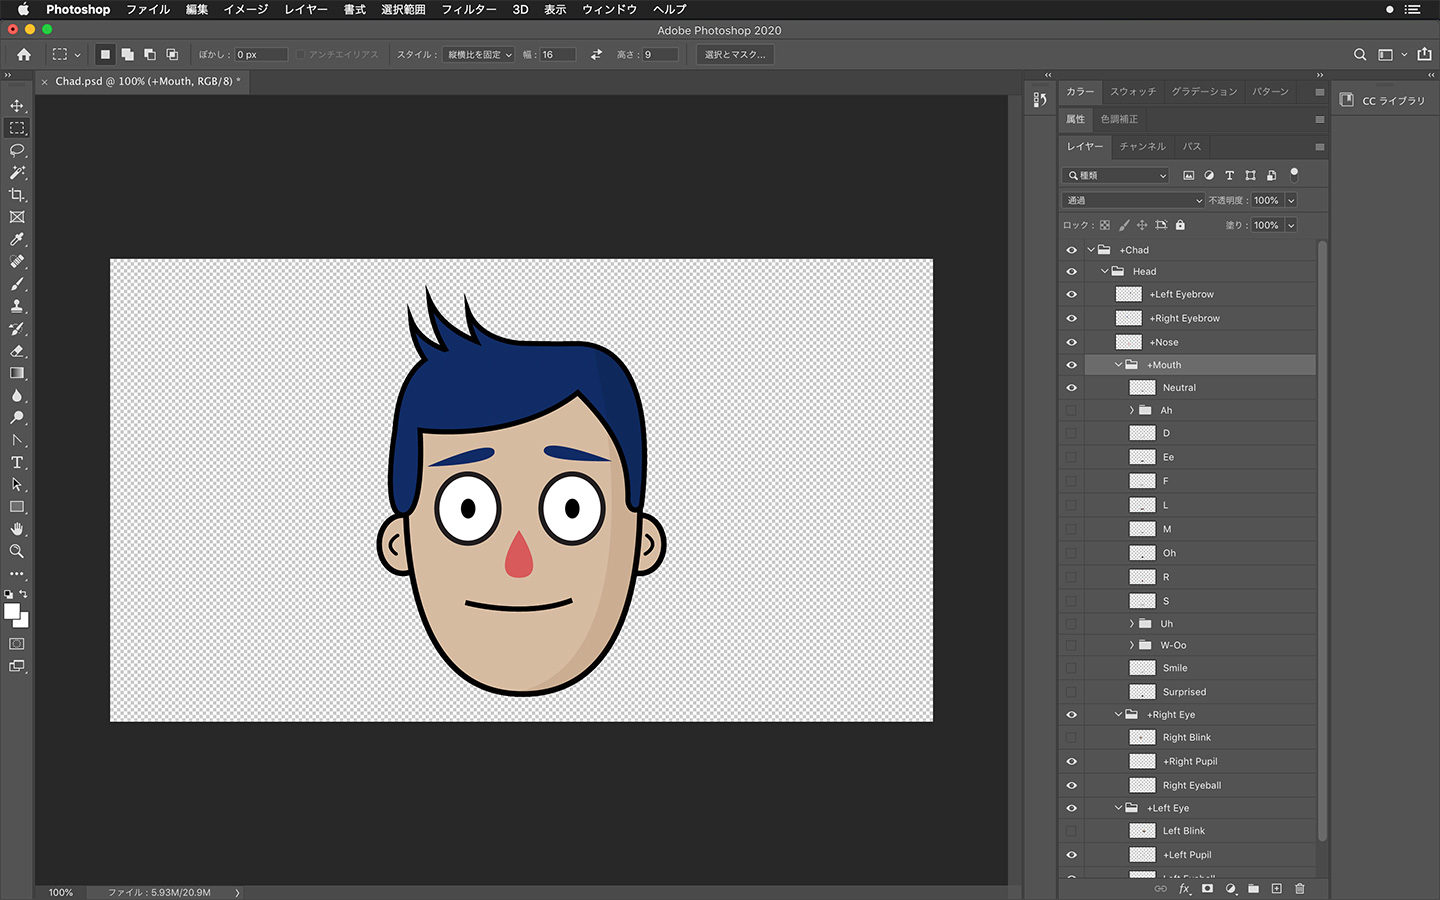Select the Horizontal Type tool
This screenshot has height=900, width=1440.
pos(17,462)
